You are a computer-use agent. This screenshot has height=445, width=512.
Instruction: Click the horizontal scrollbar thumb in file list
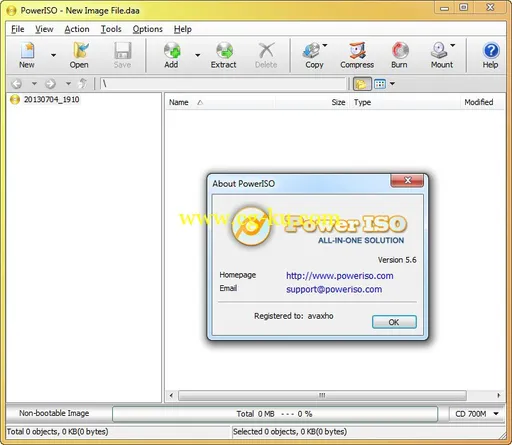pyautogui.click(x=322, y=396)
